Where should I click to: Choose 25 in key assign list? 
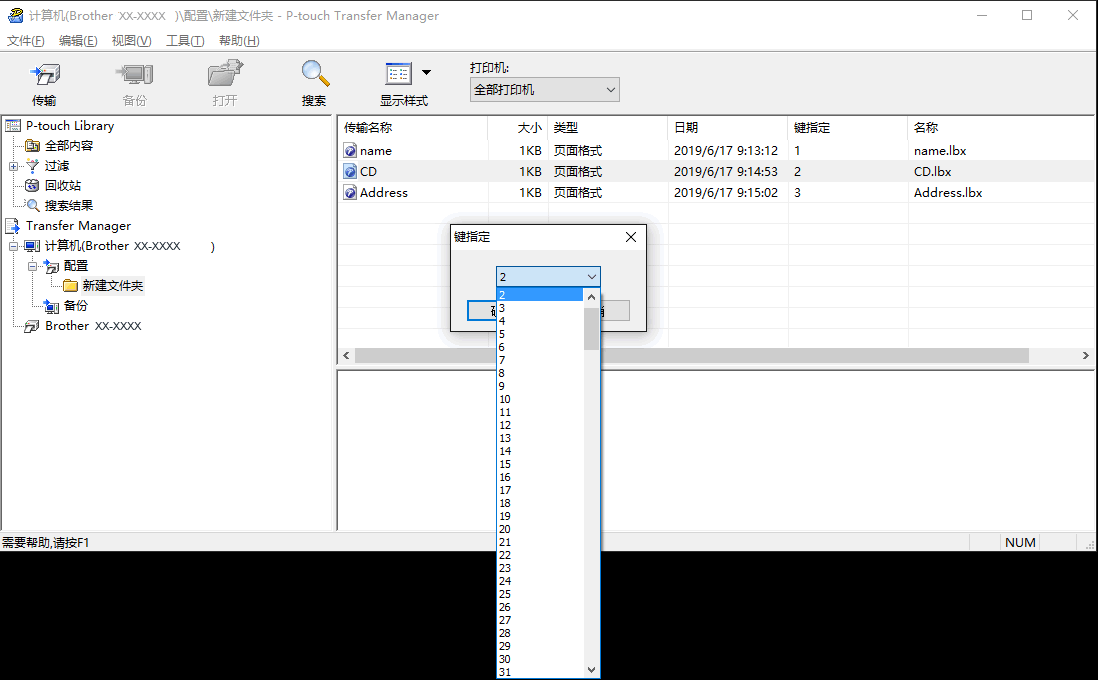540,594
